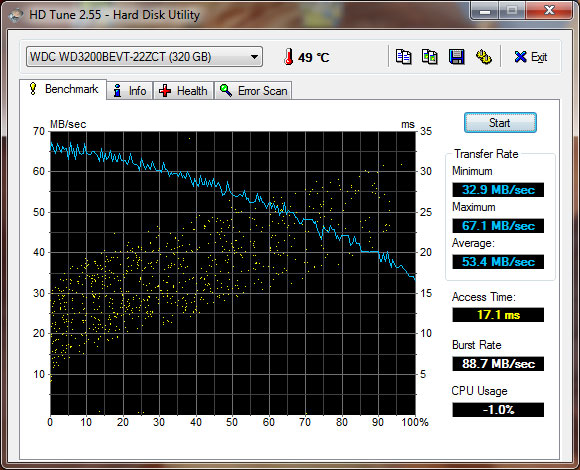Click the Exit button text
This screenshot has height=470, width=580.
click(539, 57)
